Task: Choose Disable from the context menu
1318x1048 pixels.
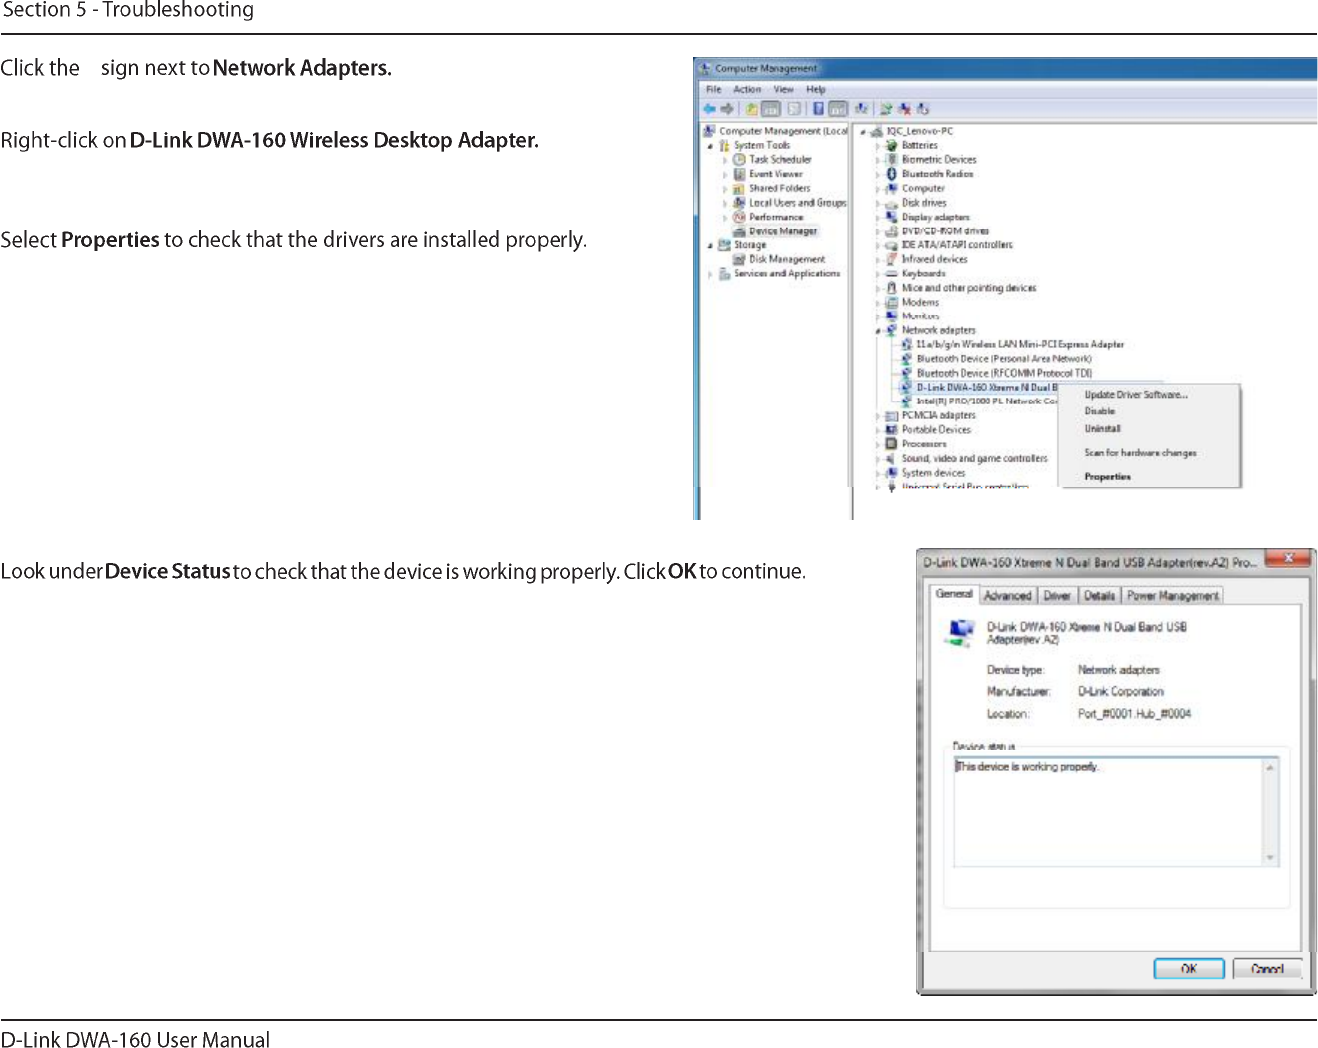Action: 1100,411
